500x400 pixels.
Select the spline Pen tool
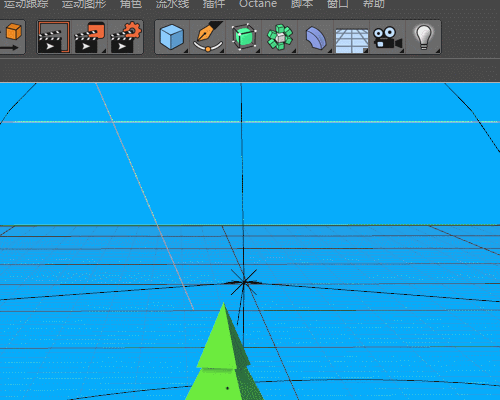click(208, 37)
